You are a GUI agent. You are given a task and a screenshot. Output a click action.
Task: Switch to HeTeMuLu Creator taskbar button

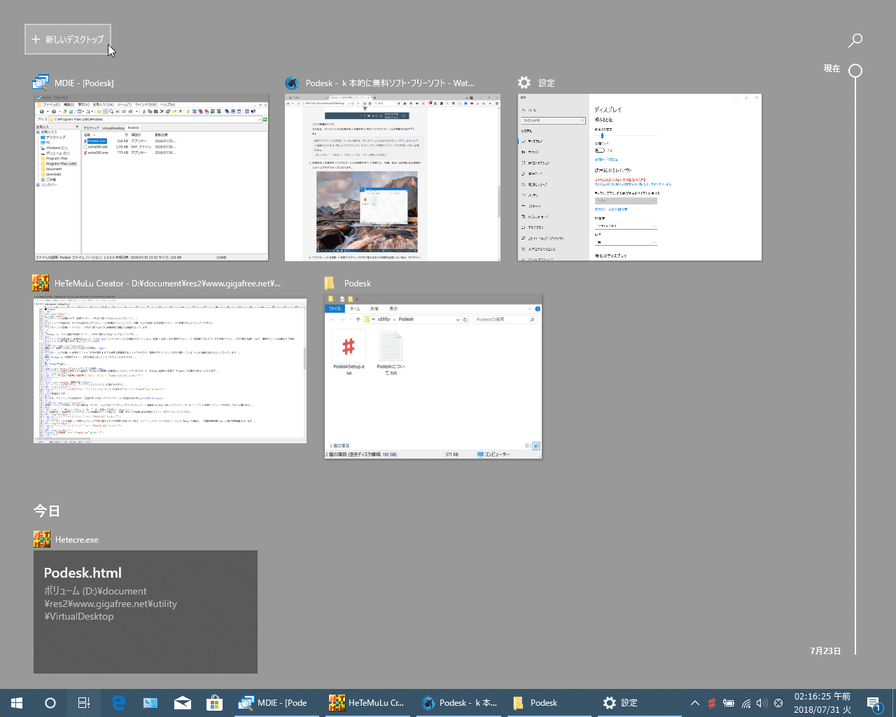(368, 703)
